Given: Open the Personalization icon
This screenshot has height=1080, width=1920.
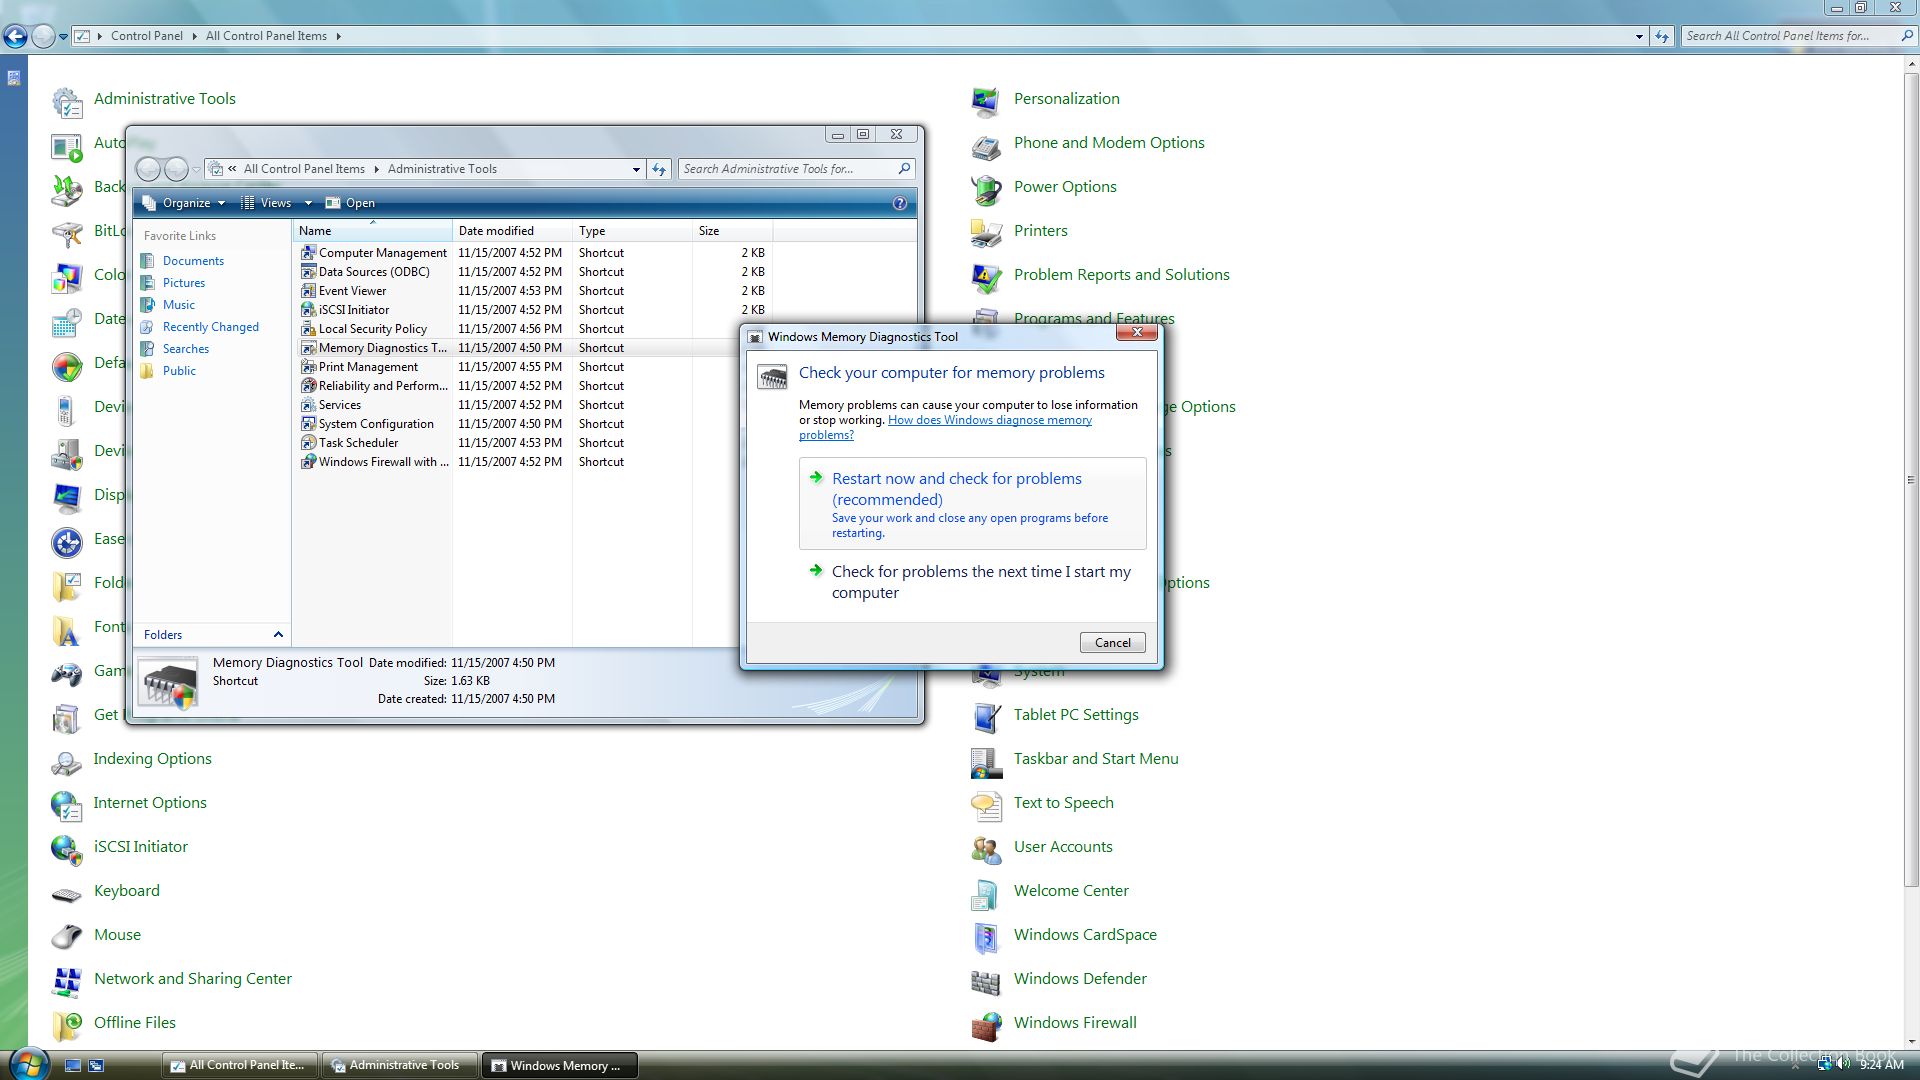Looking at the screenshot, I should point(986,101).
